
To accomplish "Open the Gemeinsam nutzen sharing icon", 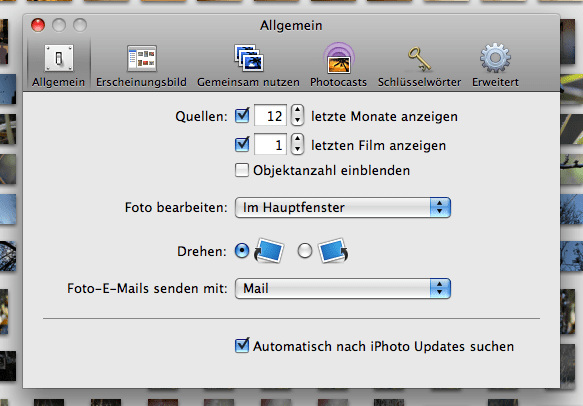I will coord(248,58).
